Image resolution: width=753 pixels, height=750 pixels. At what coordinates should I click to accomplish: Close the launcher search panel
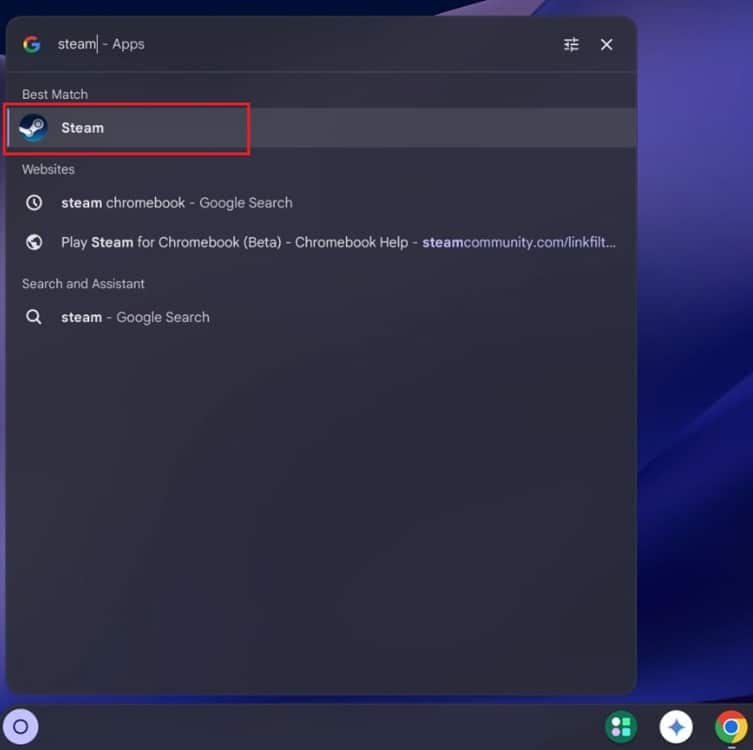607,45
